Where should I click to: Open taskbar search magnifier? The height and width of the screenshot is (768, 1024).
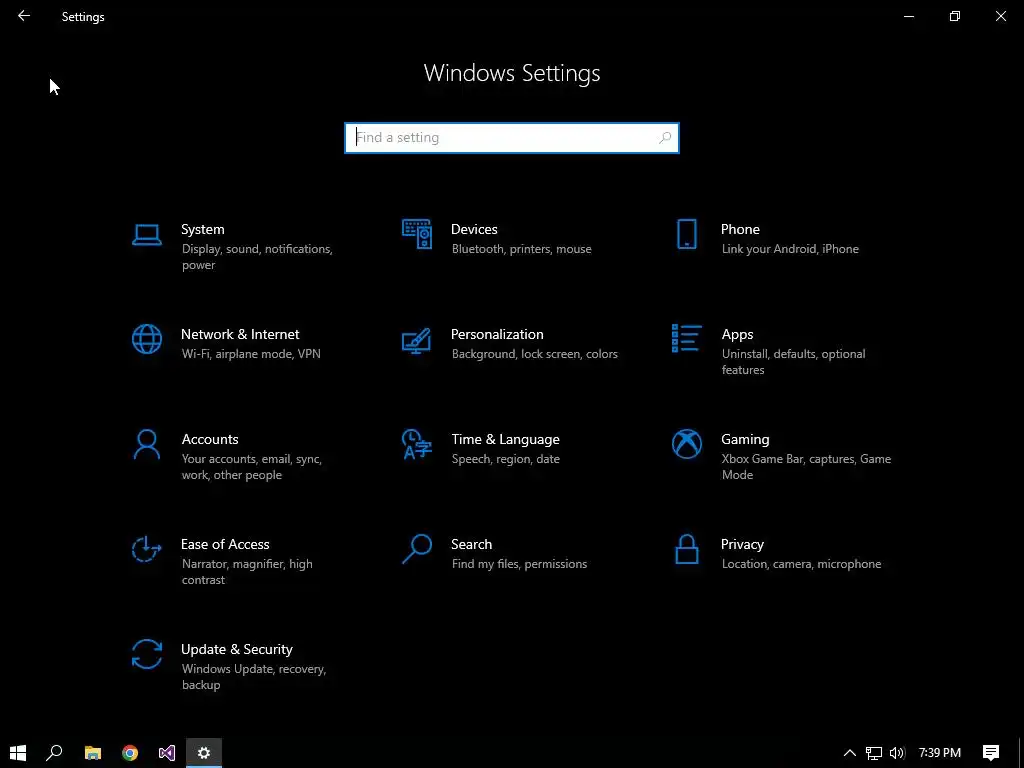pos(55,753)
